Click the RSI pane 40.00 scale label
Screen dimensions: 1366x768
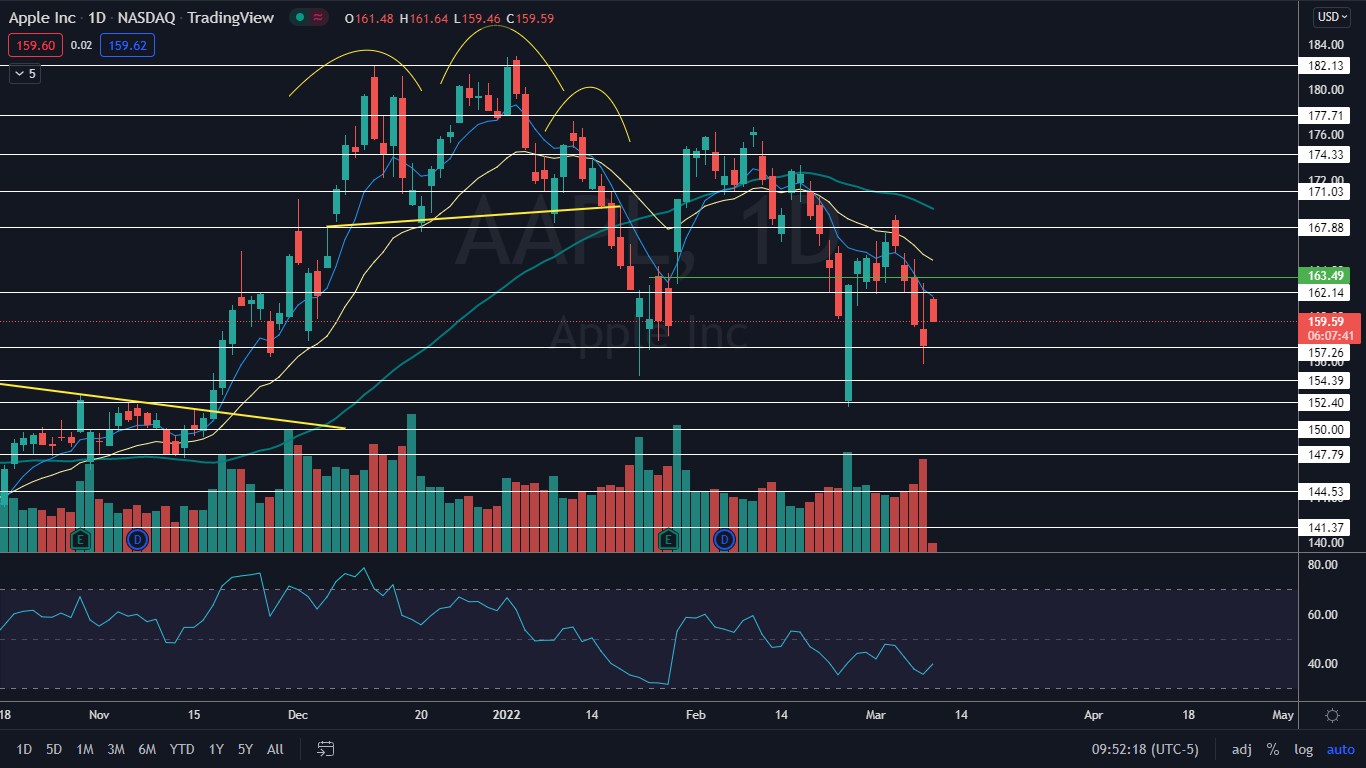click(x=1324, y=663)
